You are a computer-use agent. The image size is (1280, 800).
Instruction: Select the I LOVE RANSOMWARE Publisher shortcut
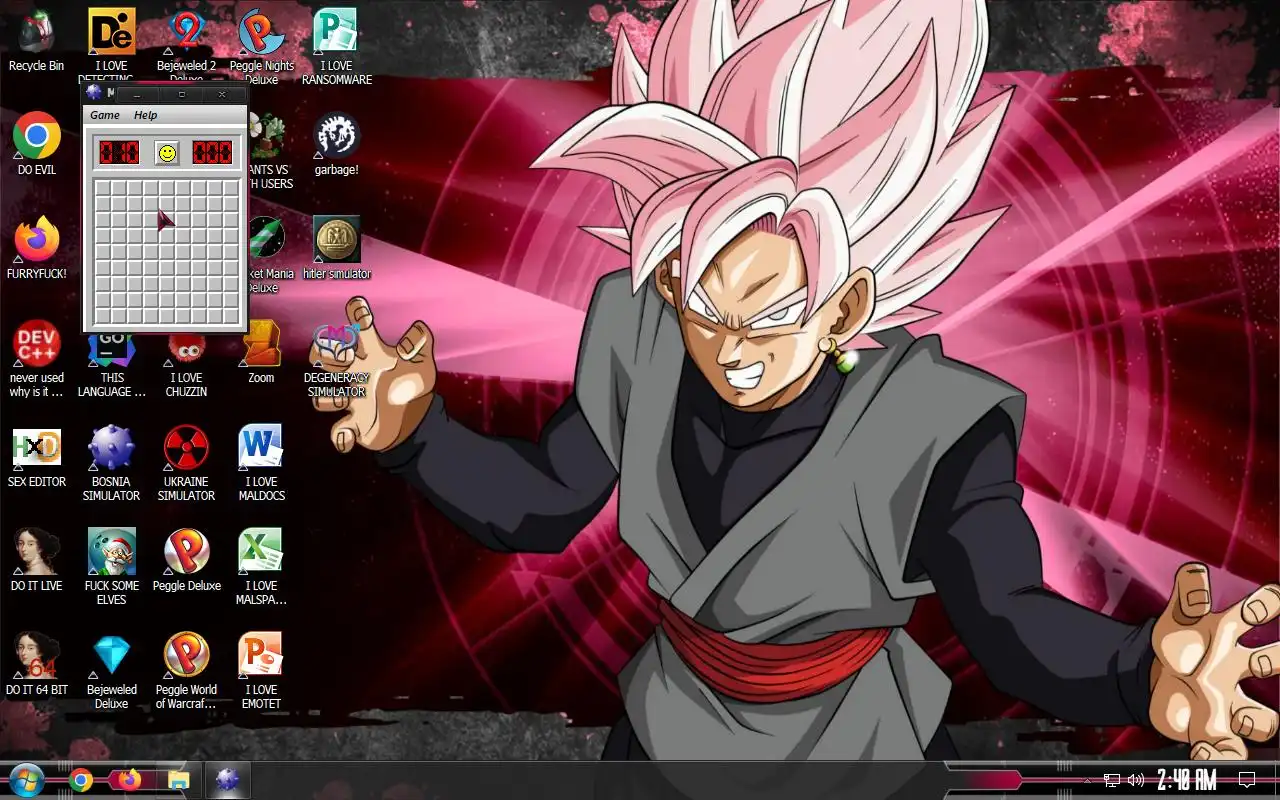coord(336,46)
